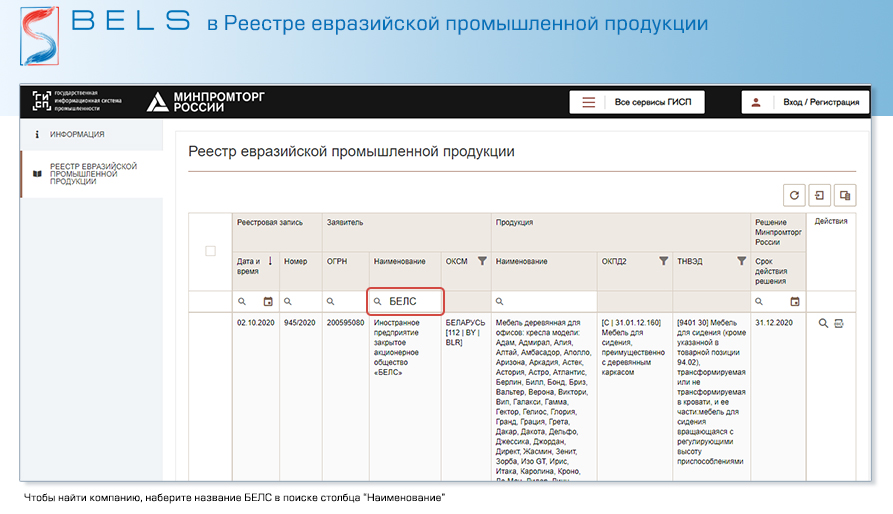This screenshot has height=514, width=893.
Task: Click the ГИСП logo icon
Action: point(40,101)
